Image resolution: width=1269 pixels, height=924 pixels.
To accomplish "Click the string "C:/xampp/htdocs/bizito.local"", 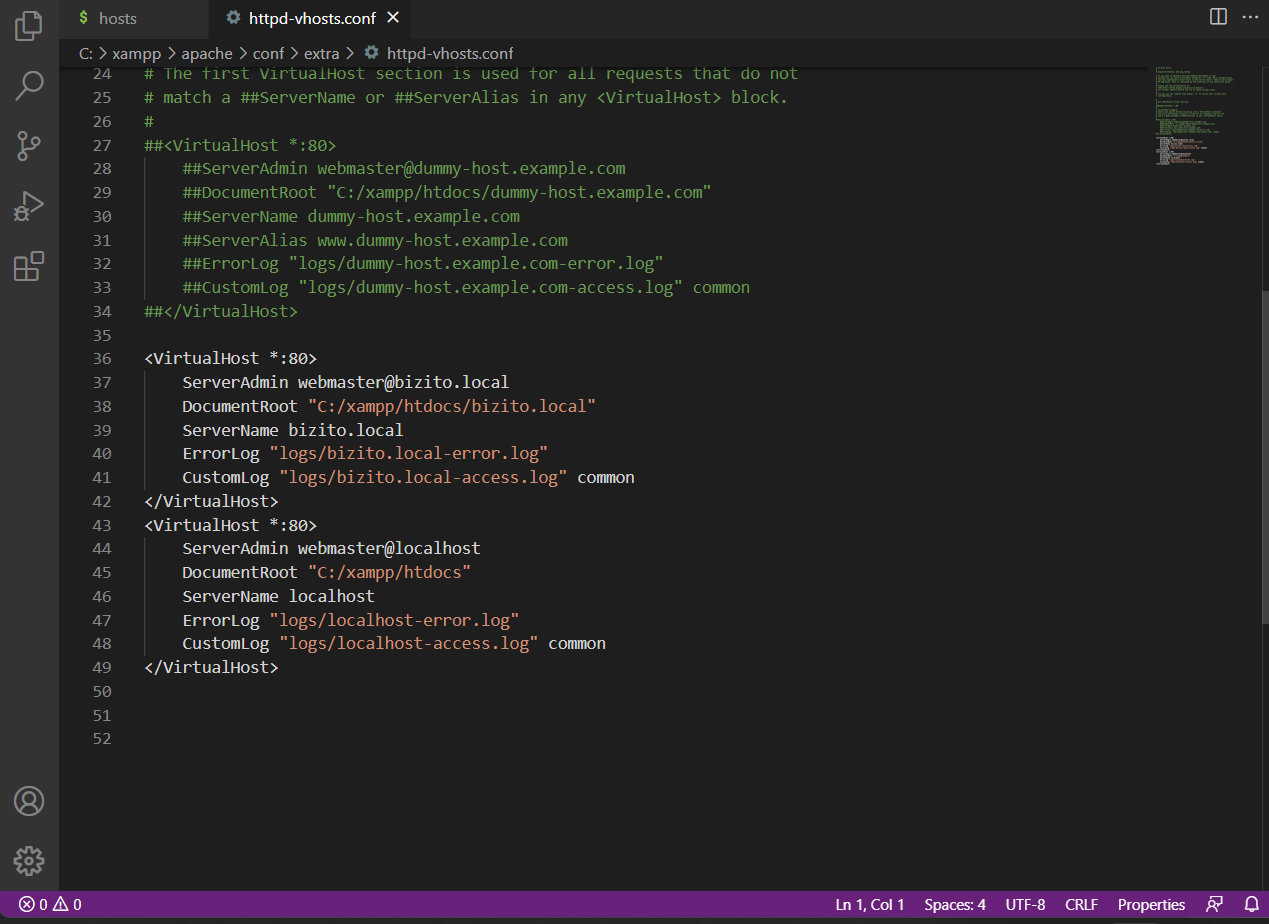I will [452, 406].
